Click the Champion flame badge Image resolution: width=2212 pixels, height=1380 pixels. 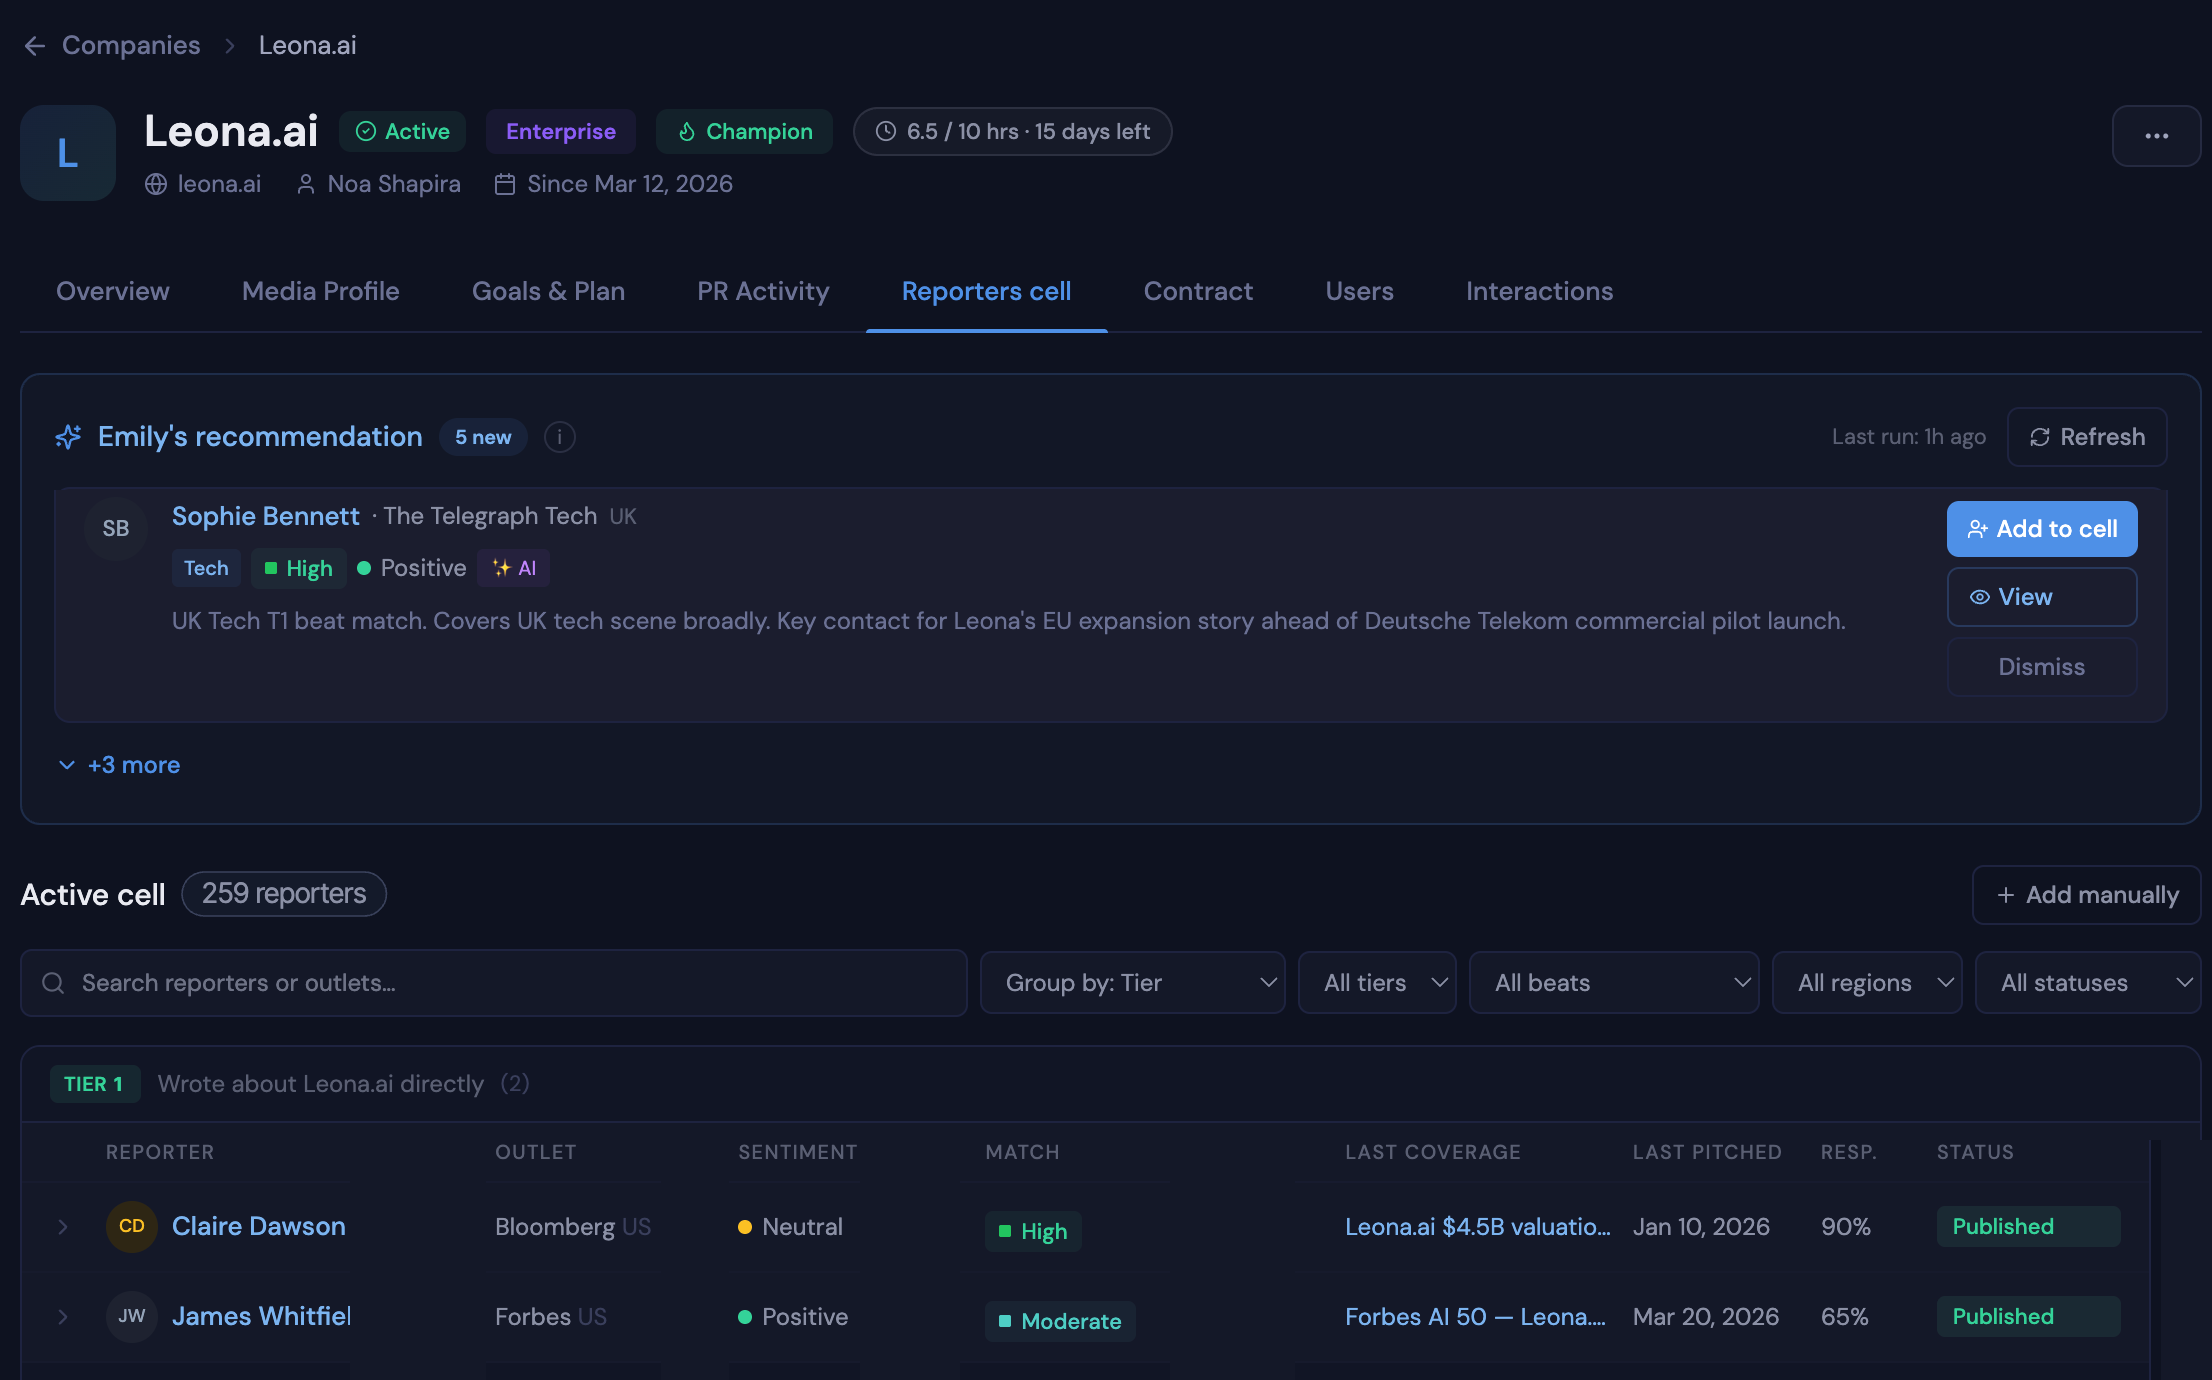point(744,131)
